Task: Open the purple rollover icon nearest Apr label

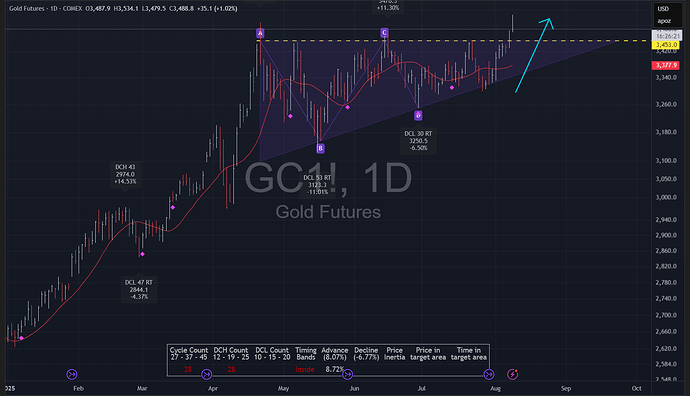Action: click(206, 374)
